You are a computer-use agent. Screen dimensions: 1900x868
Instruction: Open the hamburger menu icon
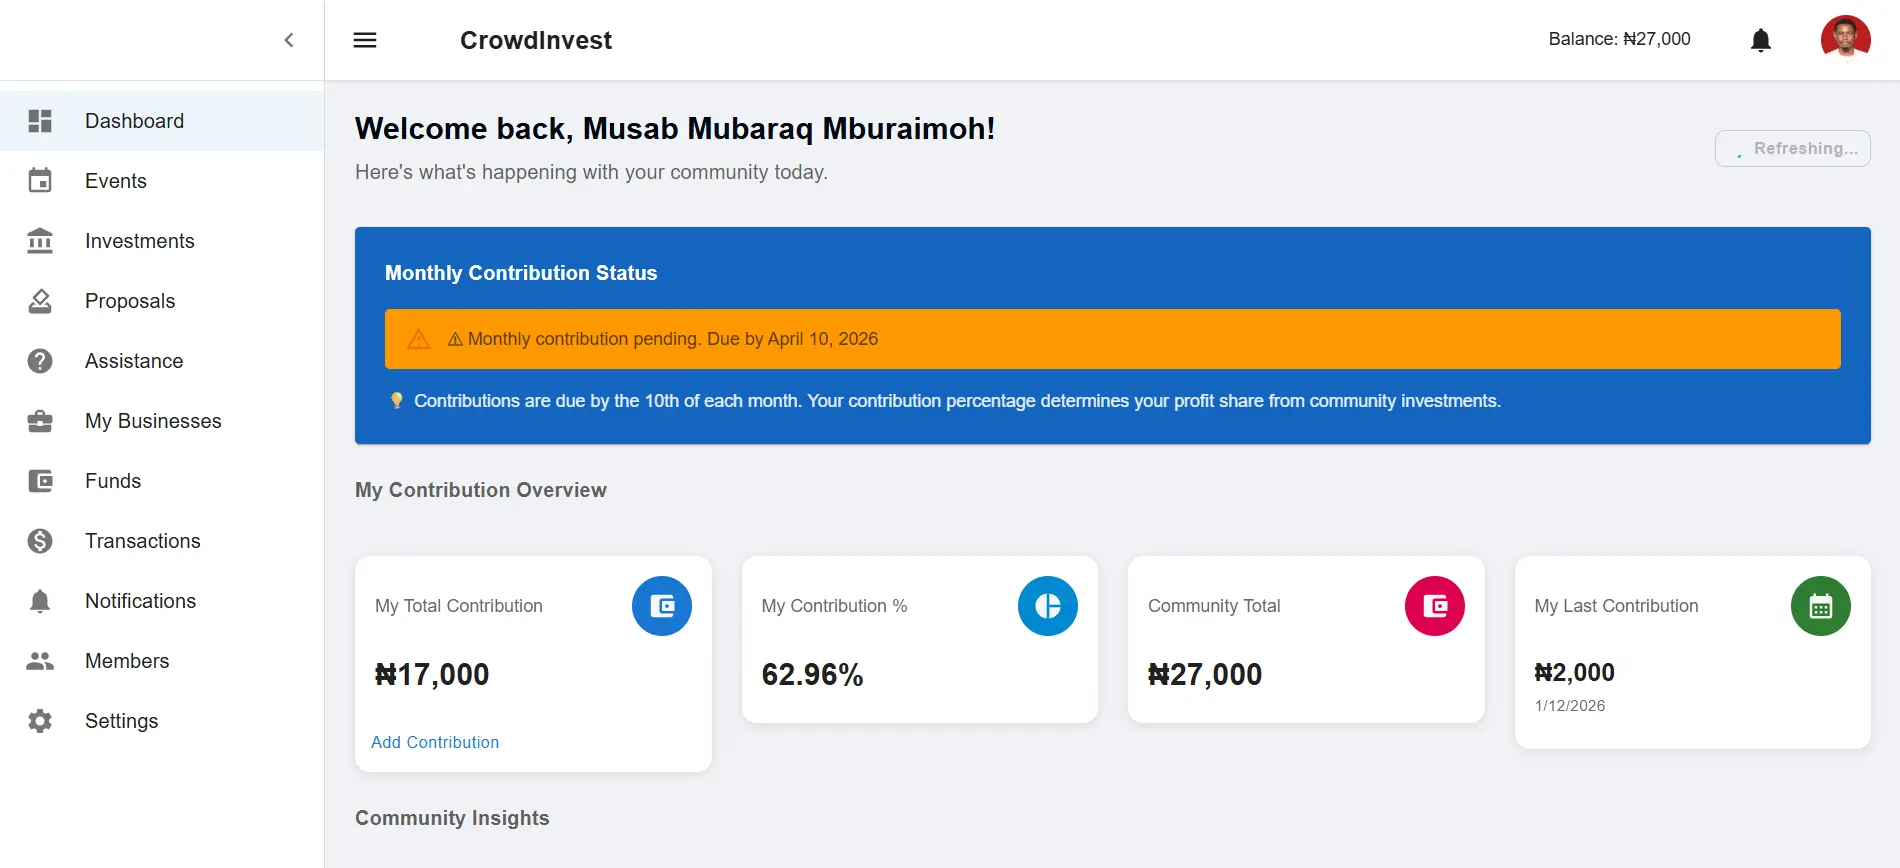click(x=365, y=40)
